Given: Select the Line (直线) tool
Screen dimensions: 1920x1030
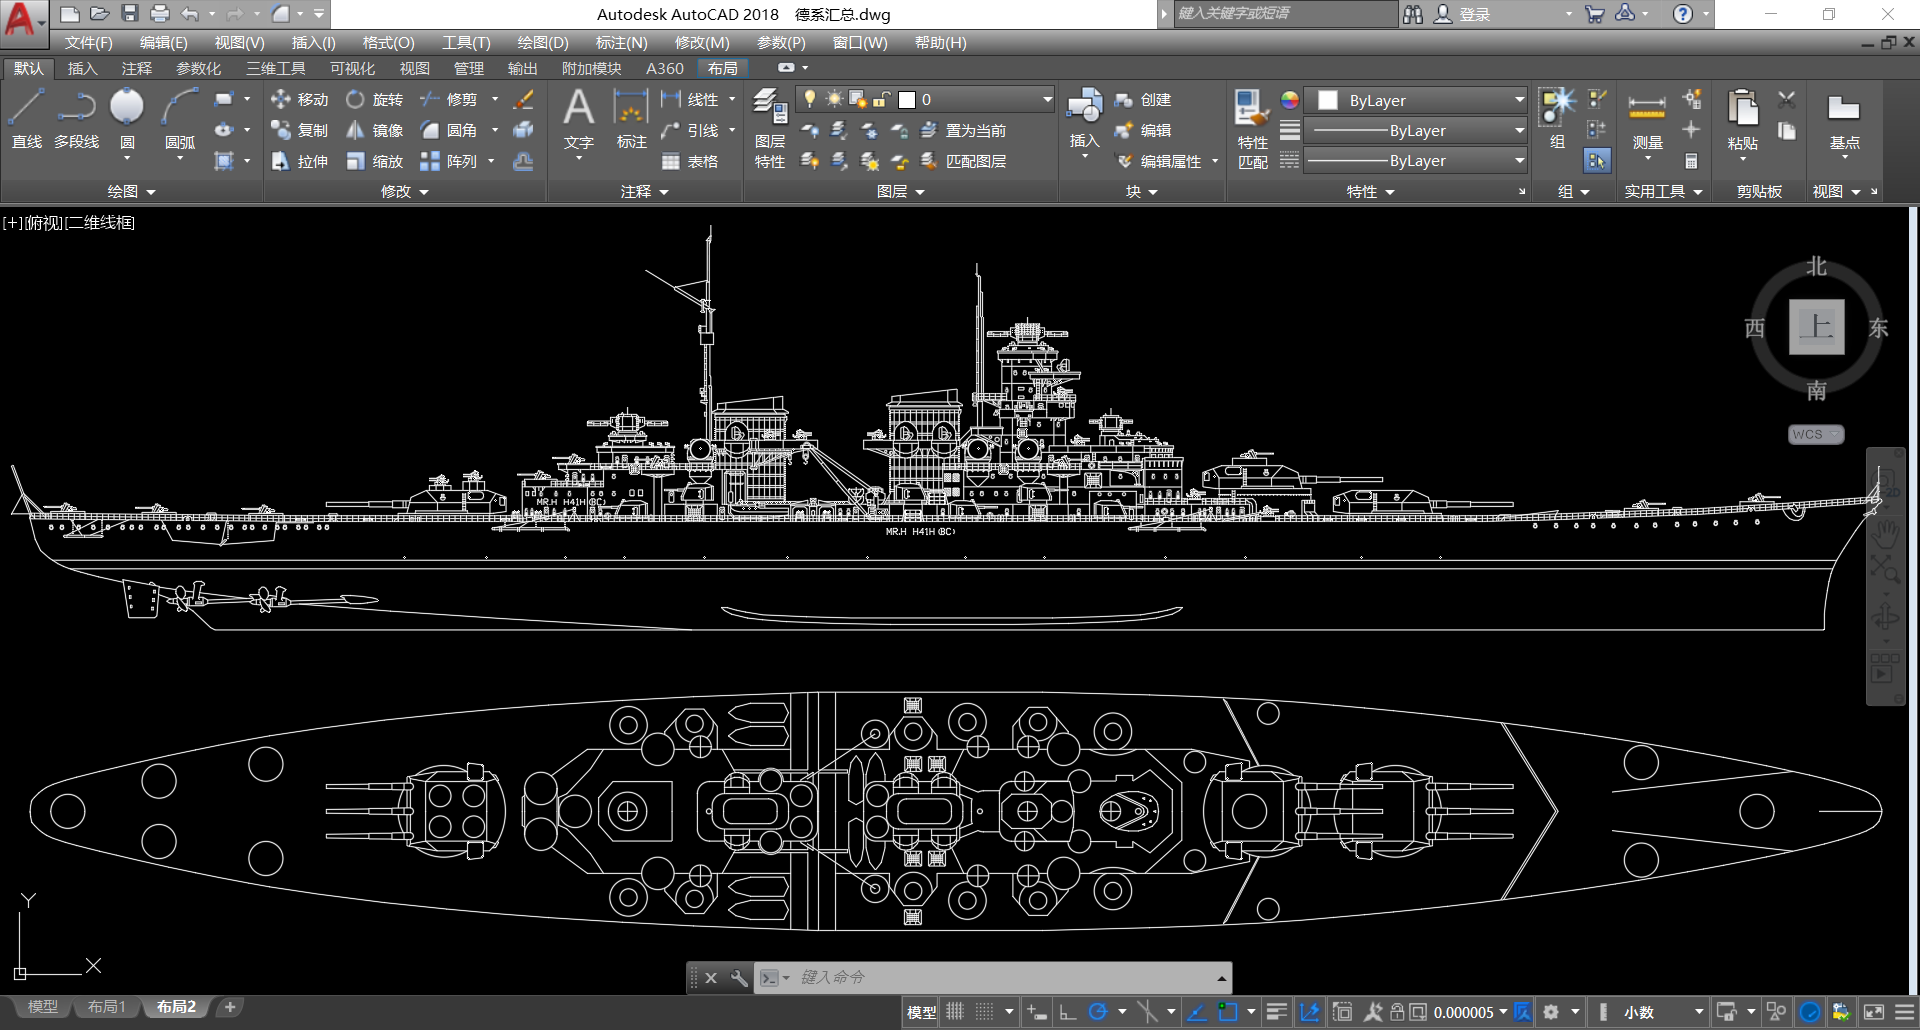Looking at the screenshot, I should (x=27, y=119).
